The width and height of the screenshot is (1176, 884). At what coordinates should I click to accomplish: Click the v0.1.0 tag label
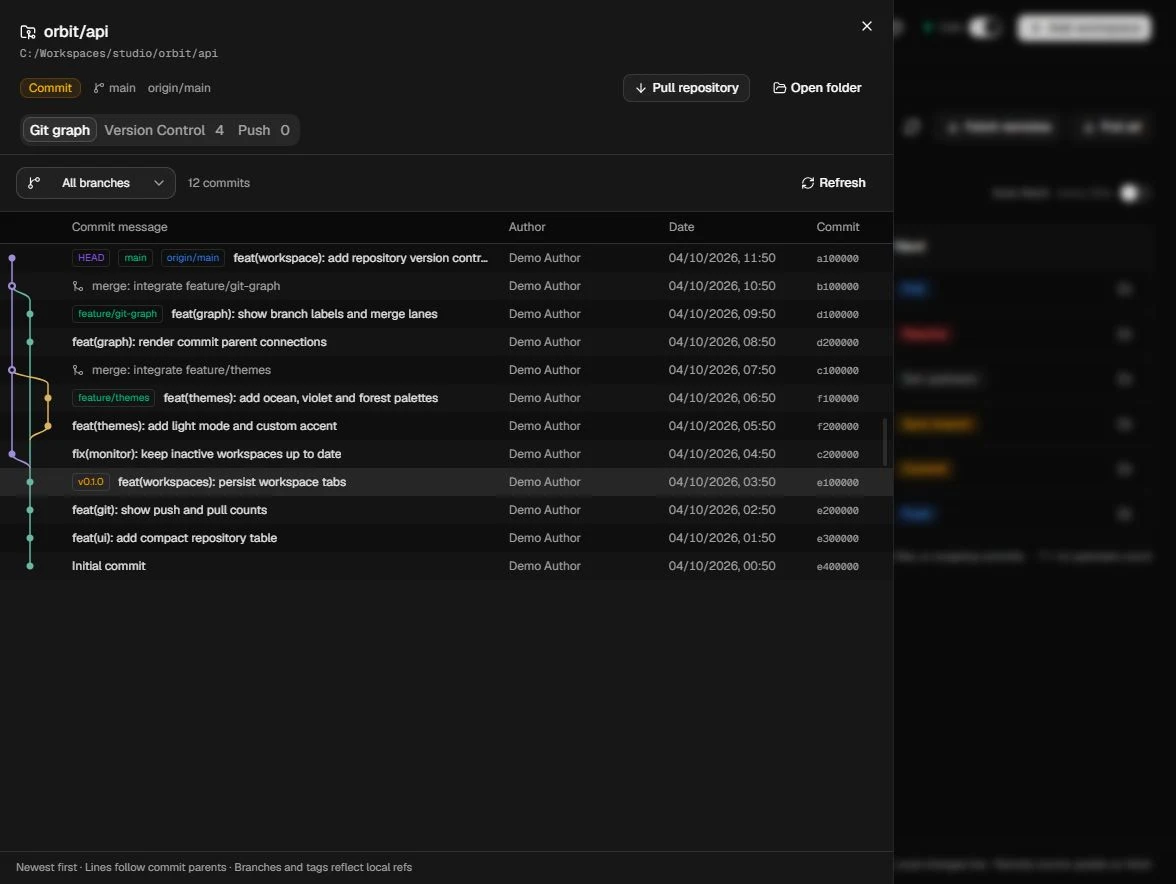pyautogui.click(x=91, y=482)
